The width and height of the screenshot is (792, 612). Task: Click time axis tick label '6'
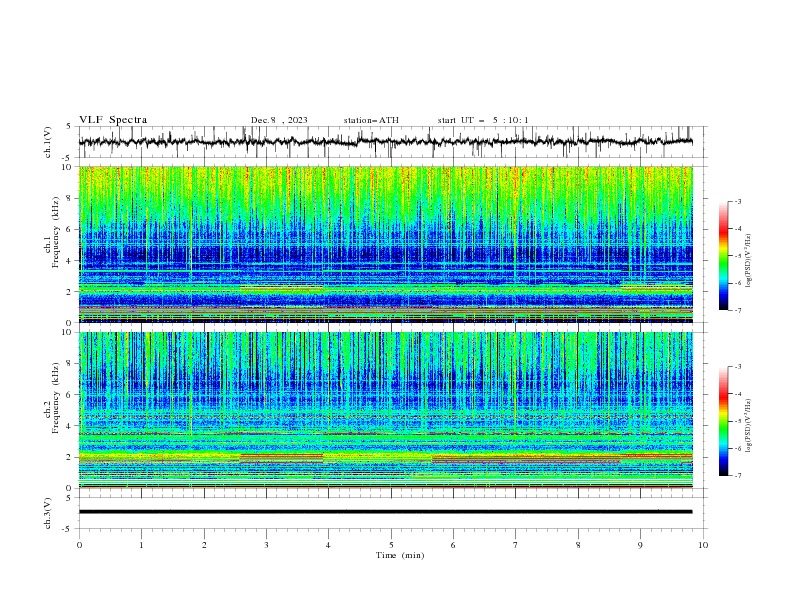454,545
